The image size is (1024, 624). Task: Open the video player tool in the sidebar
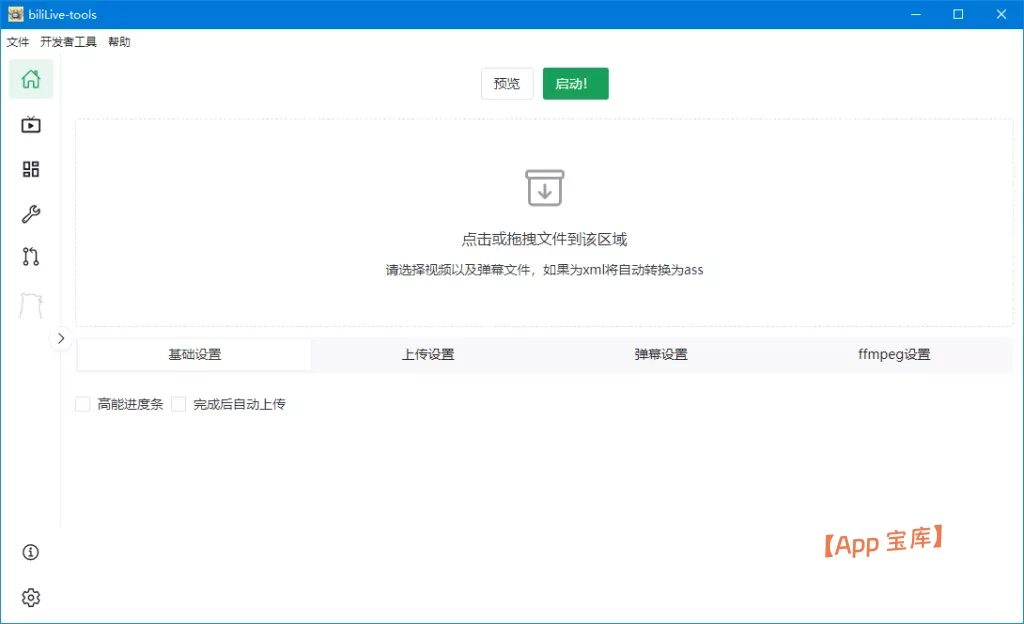pyautogui.click(x=31, y=125)
